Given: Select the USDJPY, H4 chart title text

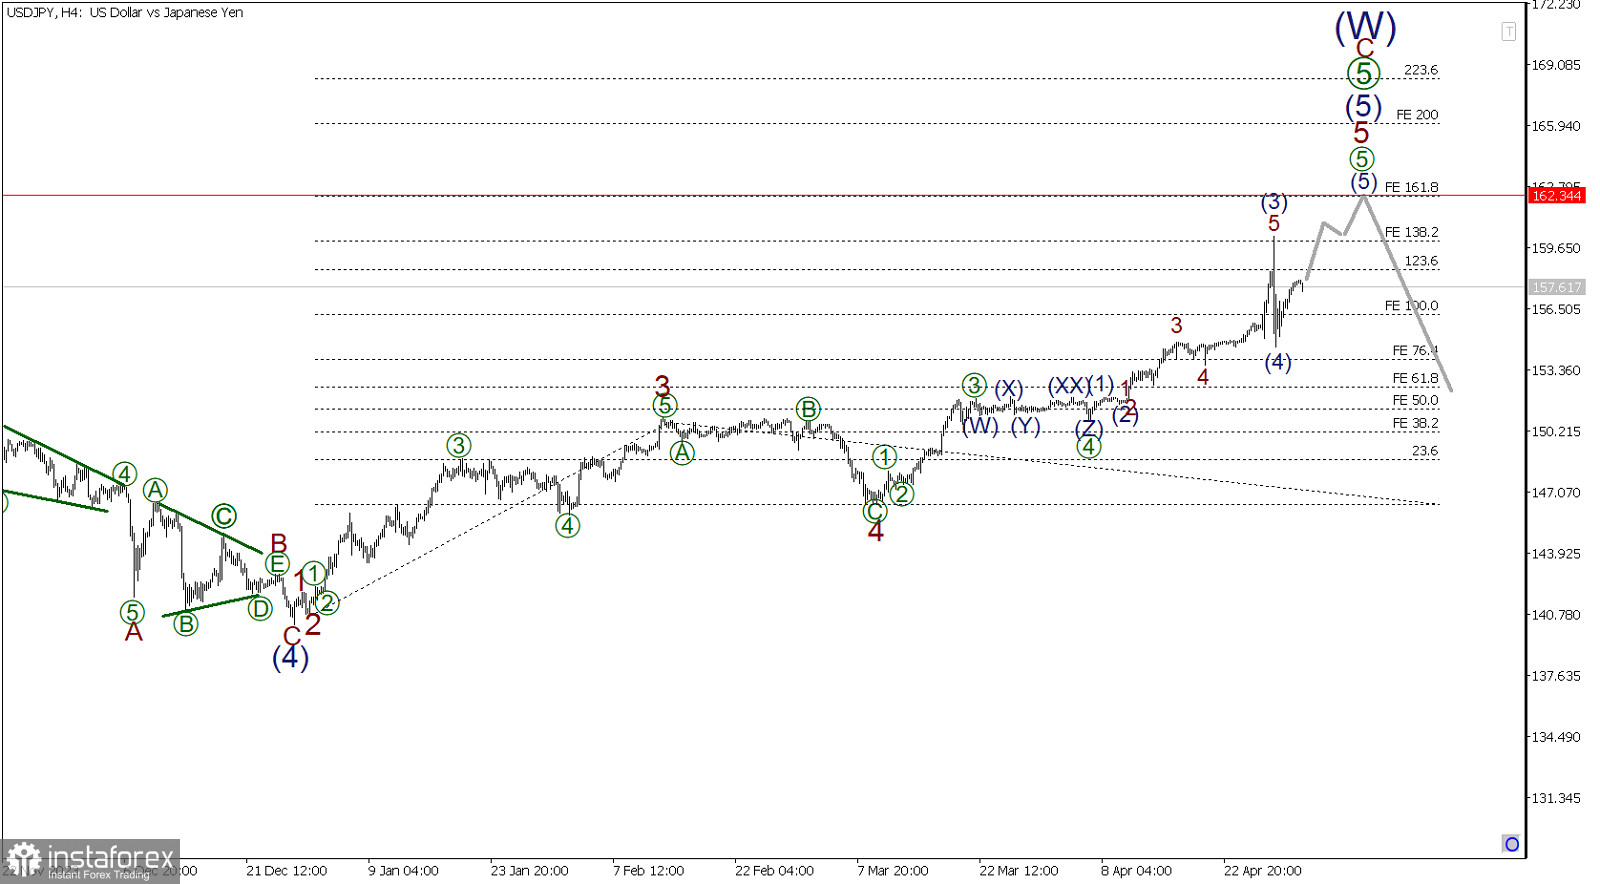Looking at the screenshot, I should pos(125,12).
